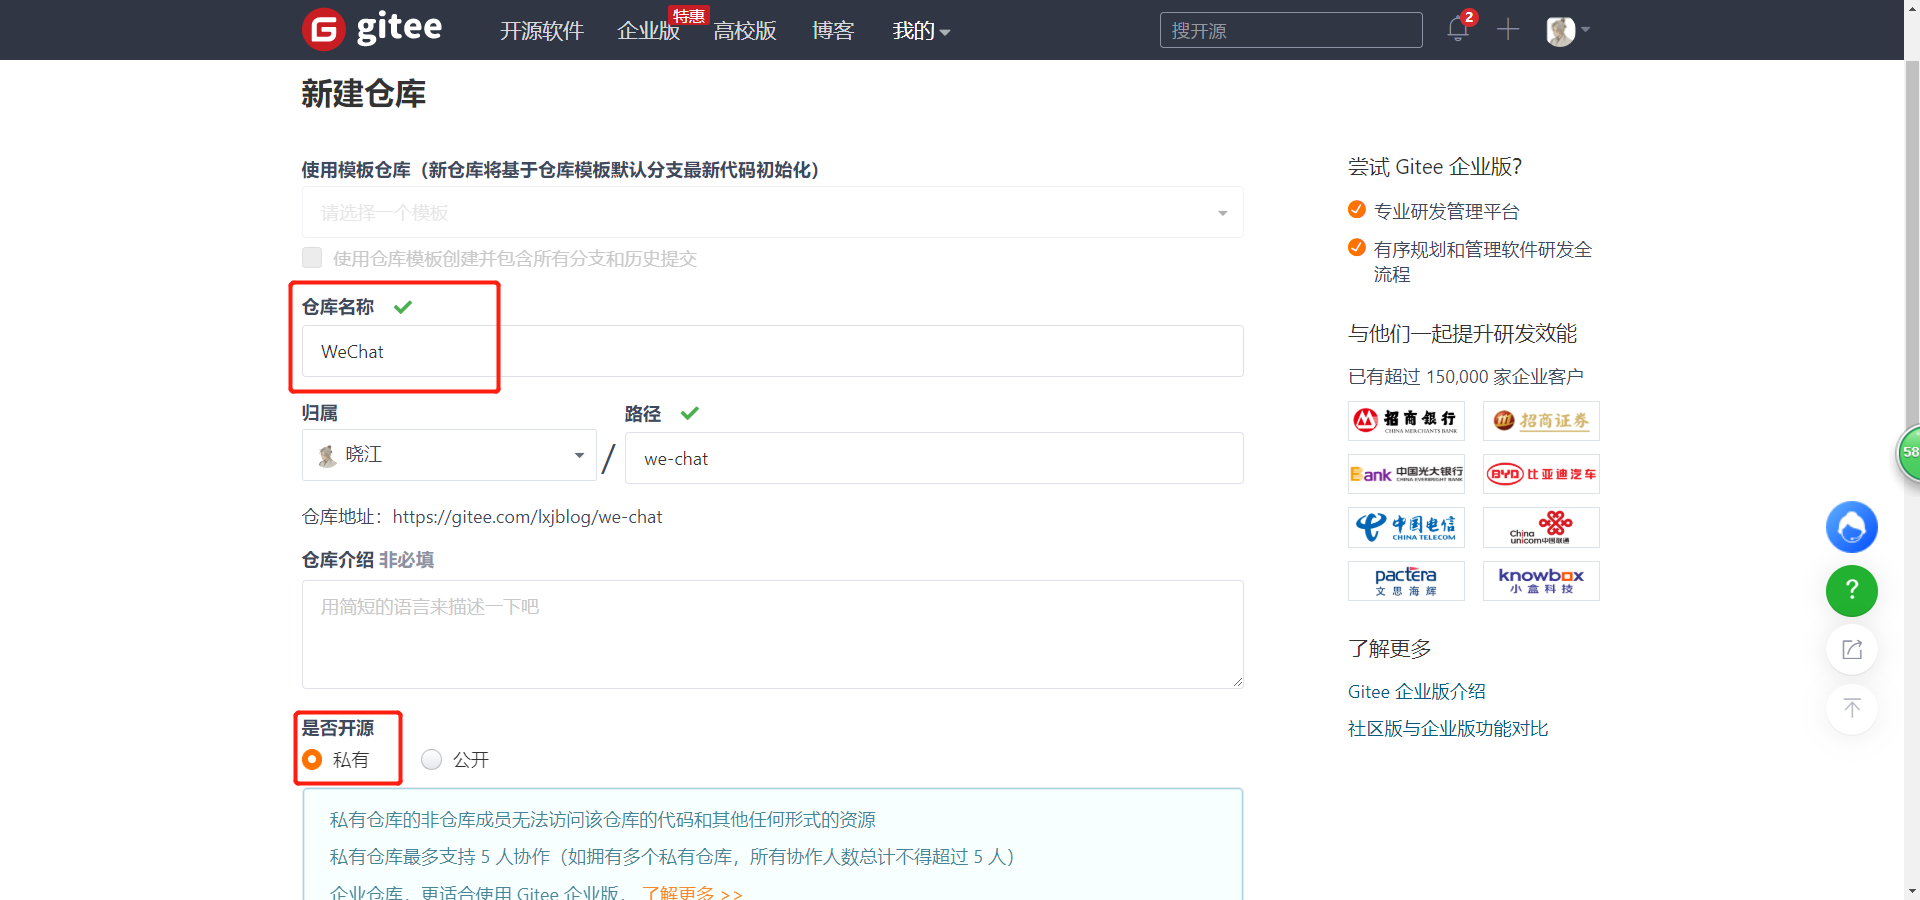Click the 中国光大银行 logo

(x=1406, y=474)
